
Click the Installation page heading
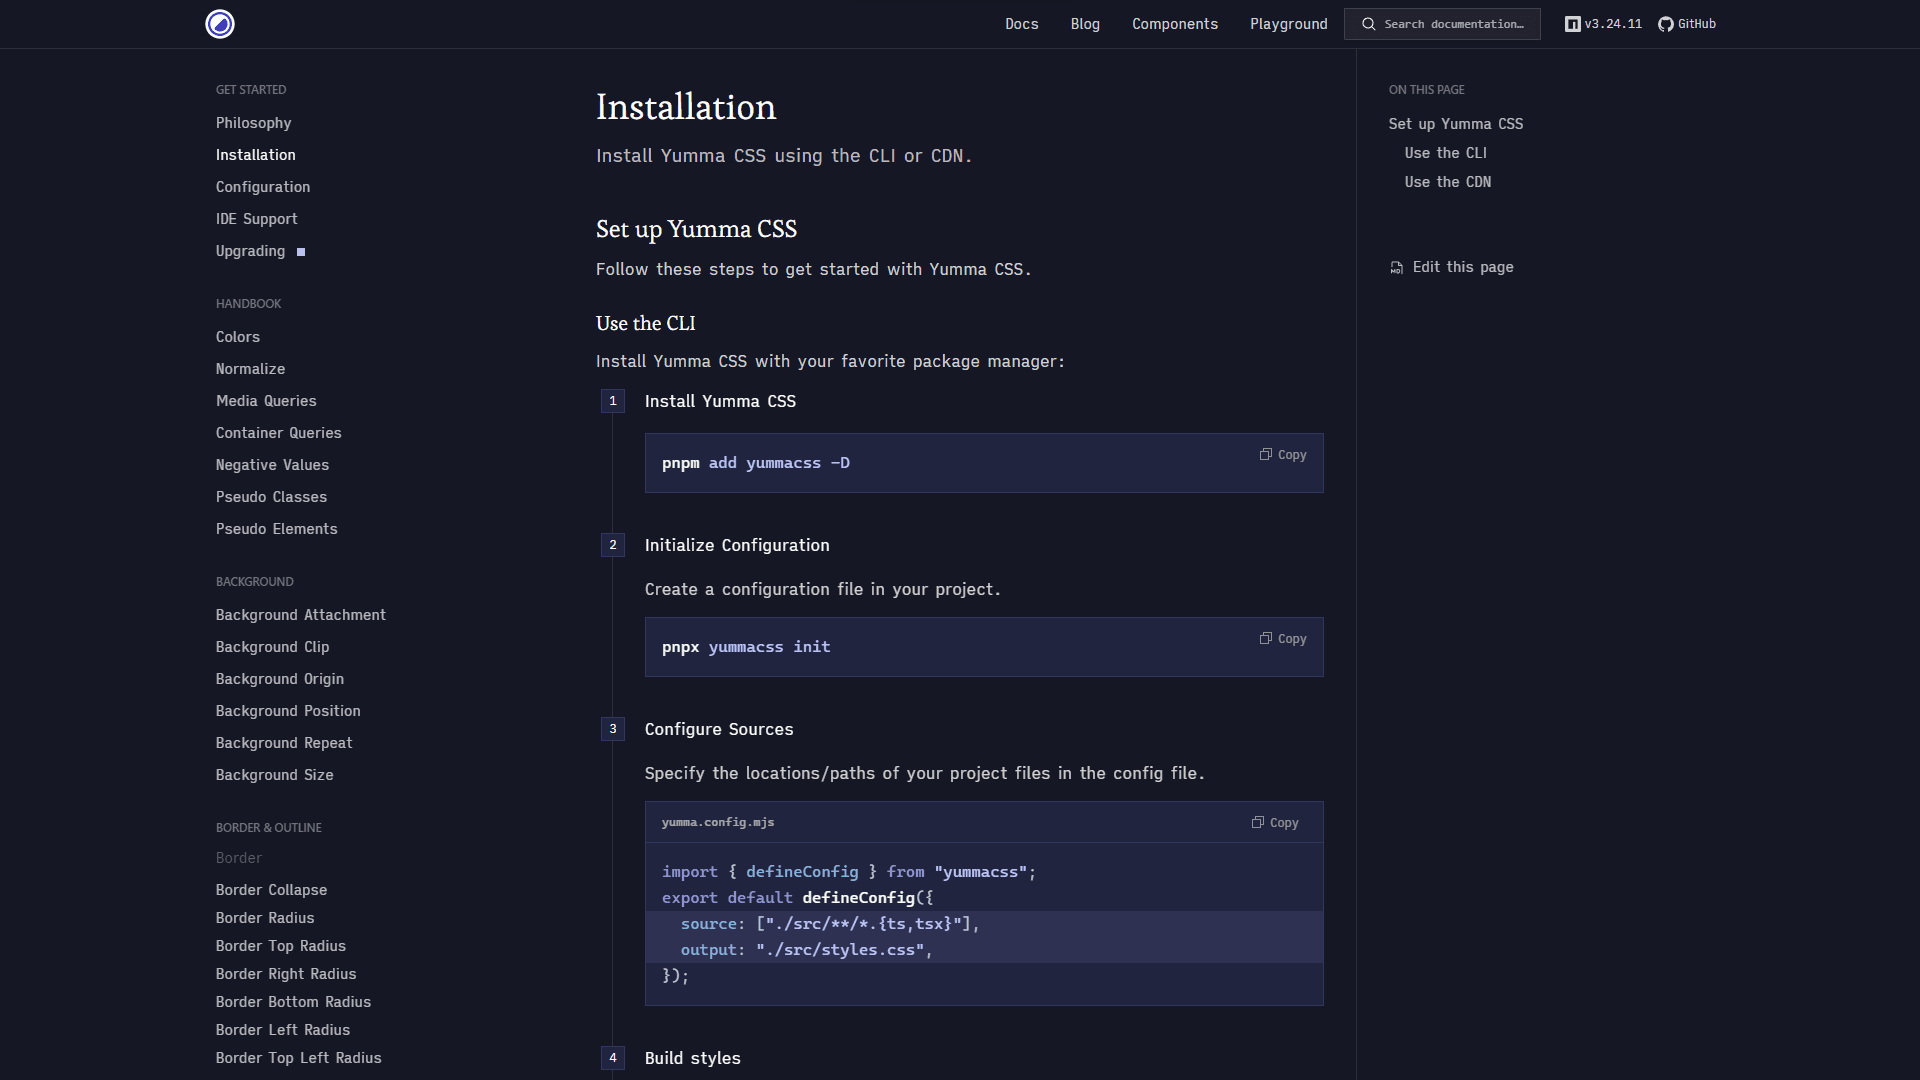tap(686, 107)
